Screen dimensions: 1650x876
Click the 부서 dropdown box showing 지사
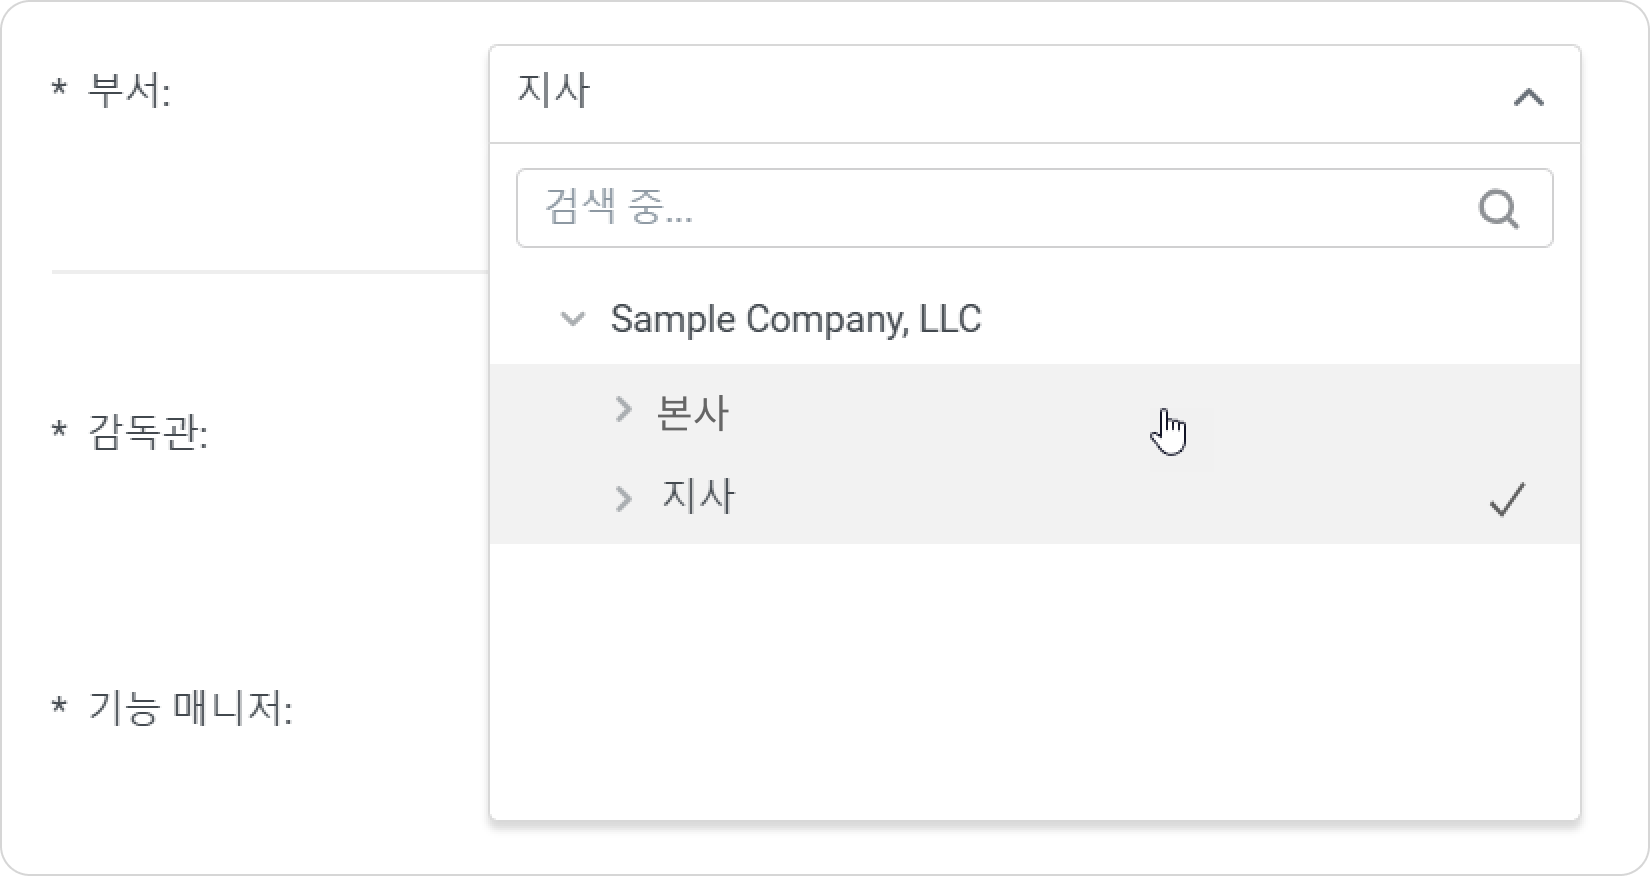(x=1034, y=94)
